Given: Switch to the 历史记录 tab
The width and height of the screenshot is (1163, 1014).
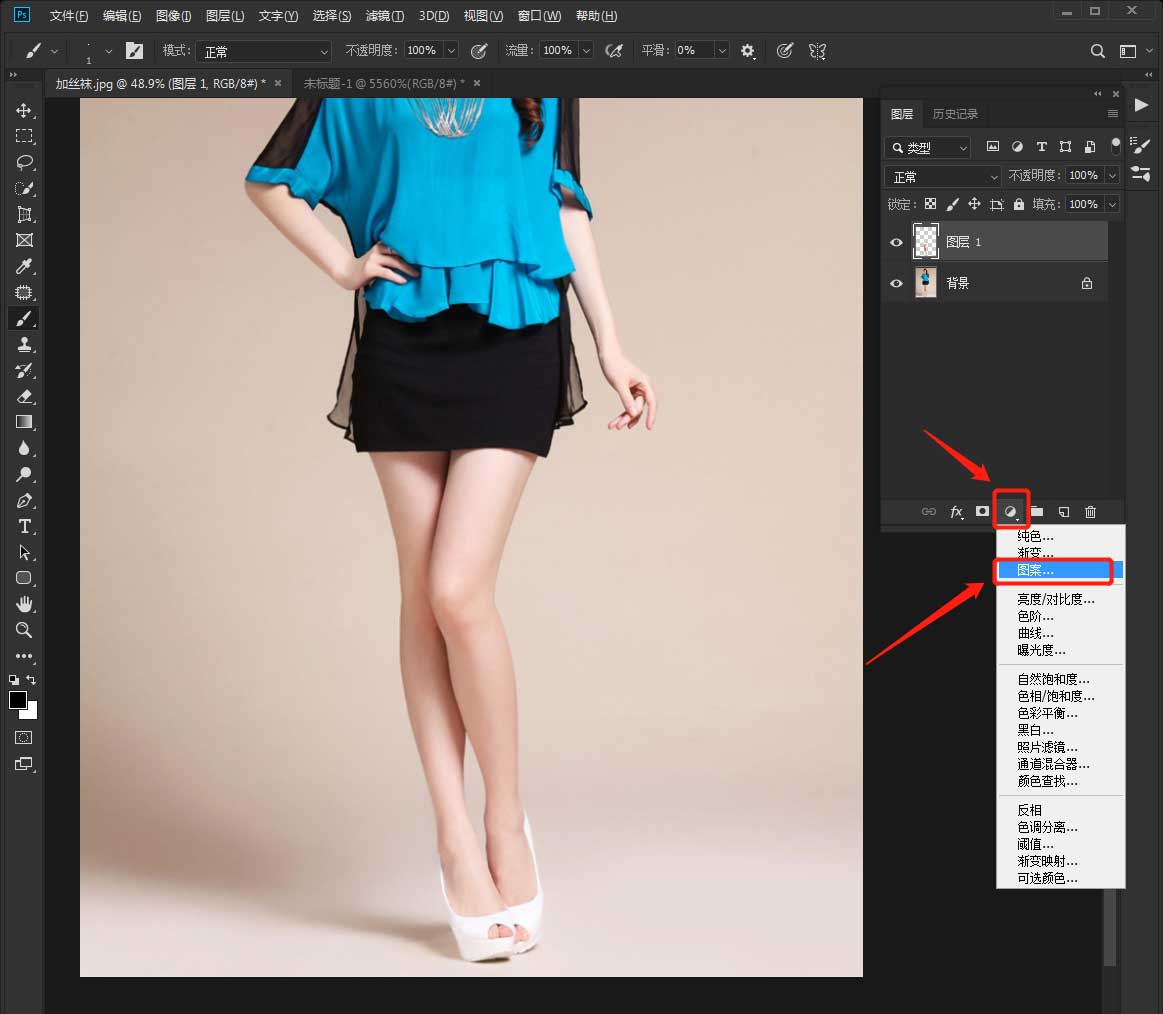Looking at the screenshot, I should point(955,113).
